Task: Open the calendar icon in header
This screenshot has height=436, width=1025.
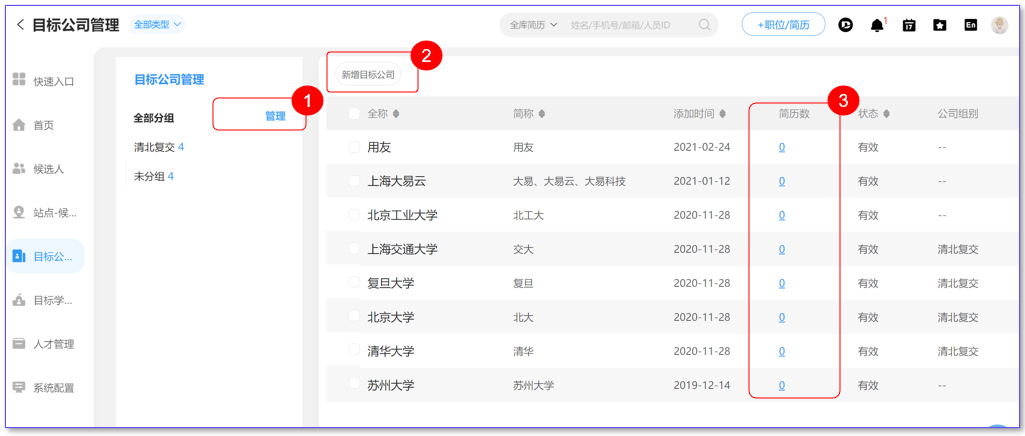Action: click(909, 25)
